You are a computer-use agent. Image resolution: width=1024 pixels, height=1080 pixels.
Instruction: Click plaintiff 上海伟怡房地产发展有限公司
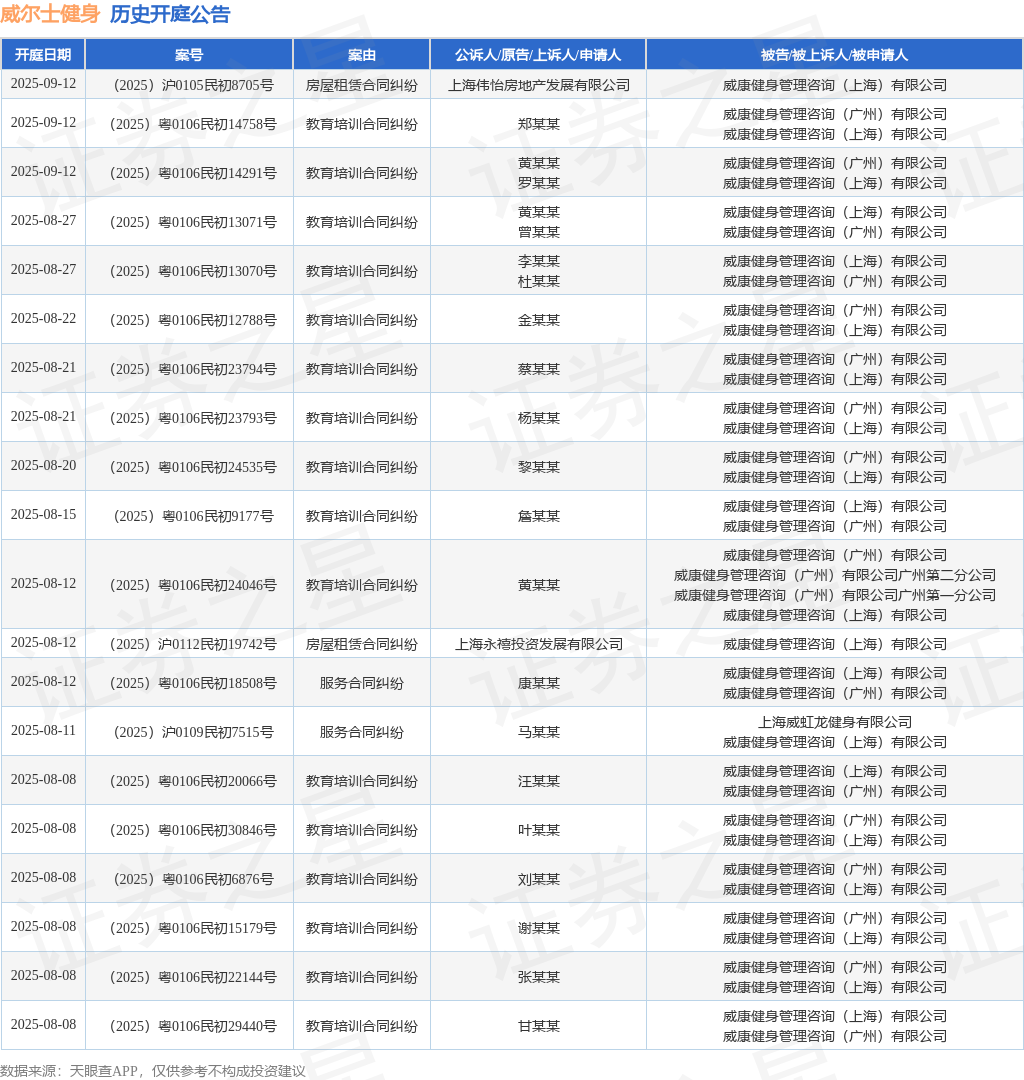tap(539, 85)
